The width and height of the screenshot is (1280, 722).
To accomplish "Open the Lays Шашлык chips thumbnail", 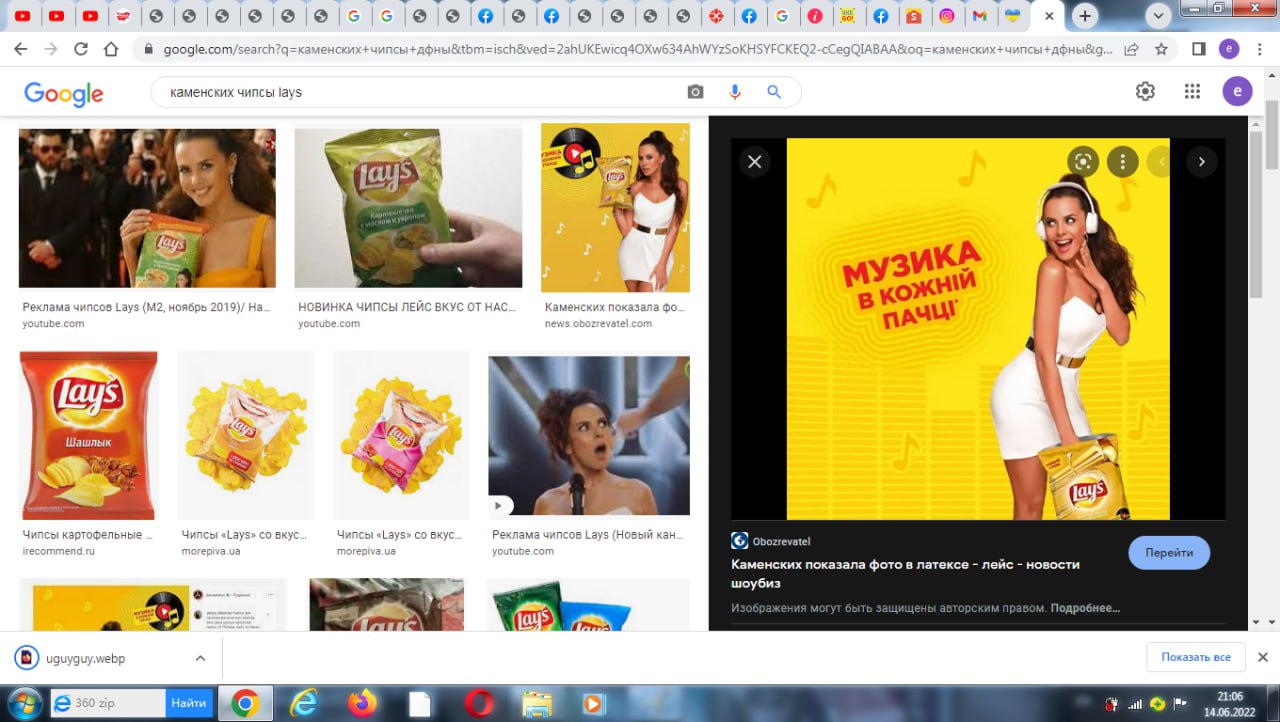I will (88, 435).
